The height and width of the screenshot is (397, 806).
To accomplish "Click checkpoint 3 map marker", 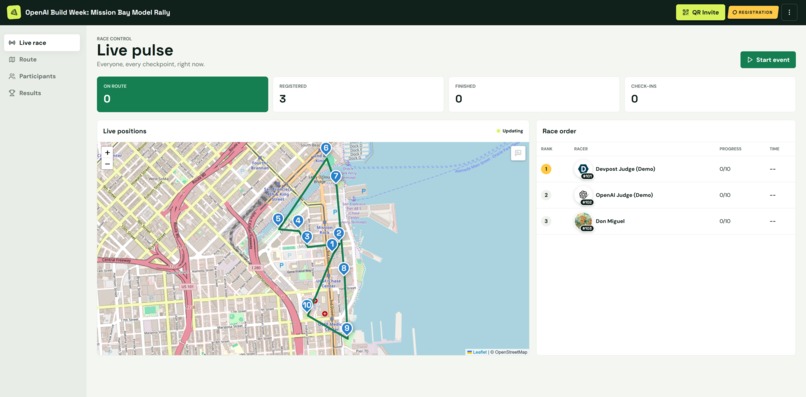I will pyautogui.click(x=307, y=238).
